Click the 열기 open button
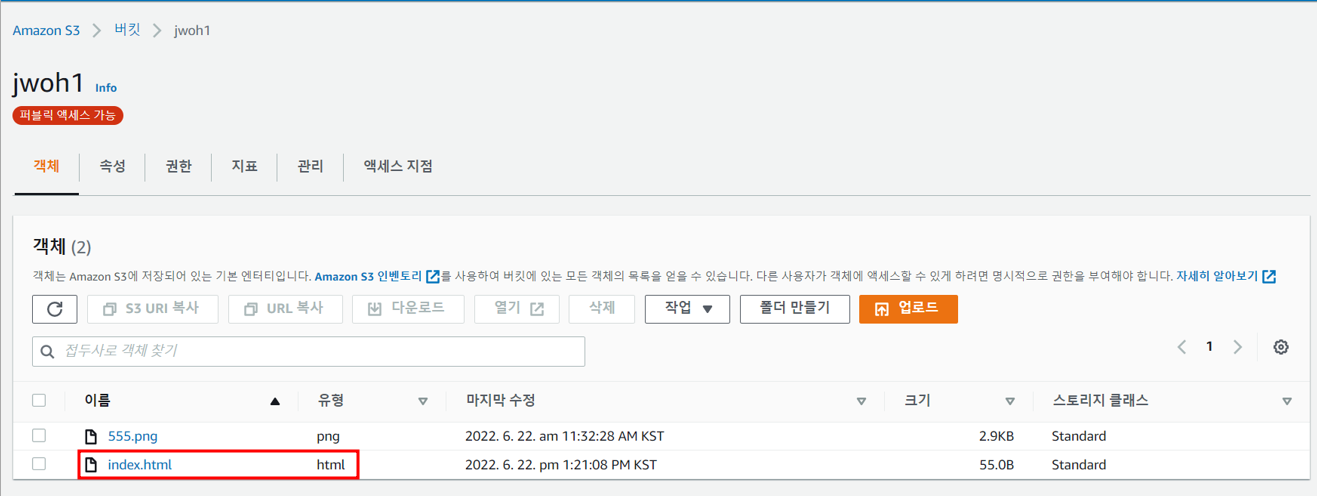The width and height of the screenshot is (1317, 496). [x=517, y=309]
